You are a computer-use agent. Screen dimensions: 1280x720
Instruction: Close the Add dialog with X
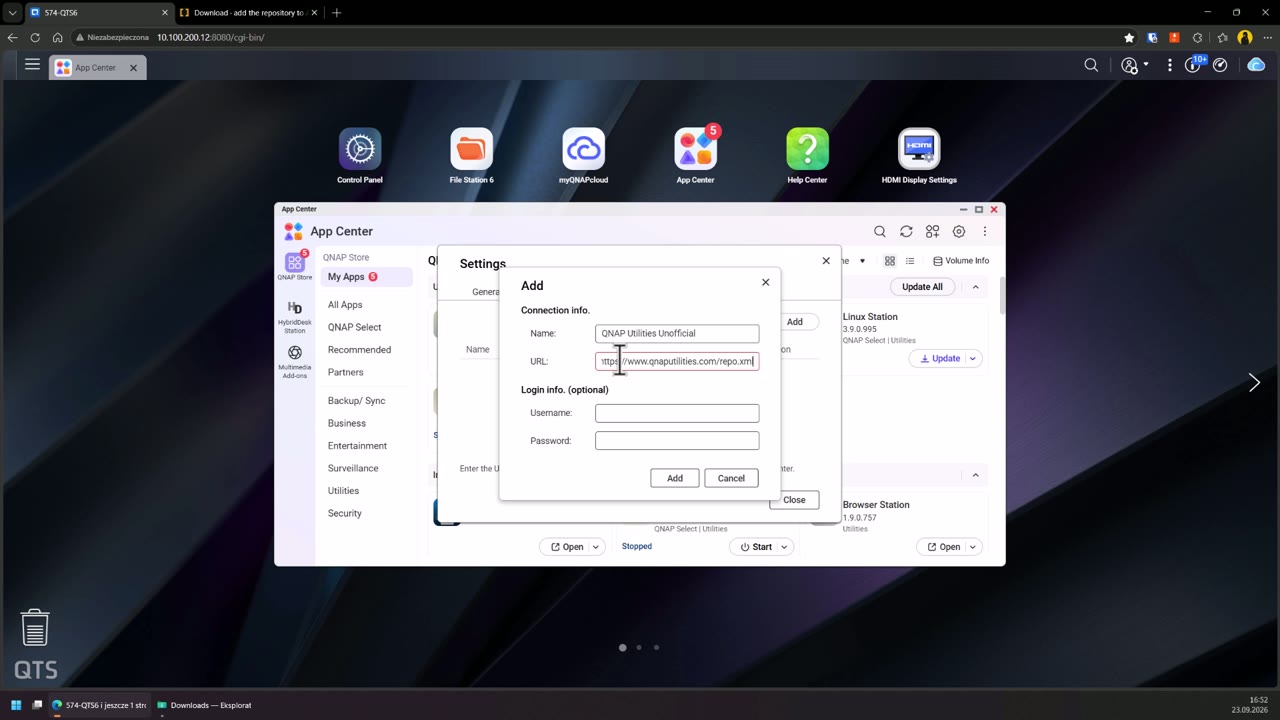pyautogui.click(x=766, y=282)
